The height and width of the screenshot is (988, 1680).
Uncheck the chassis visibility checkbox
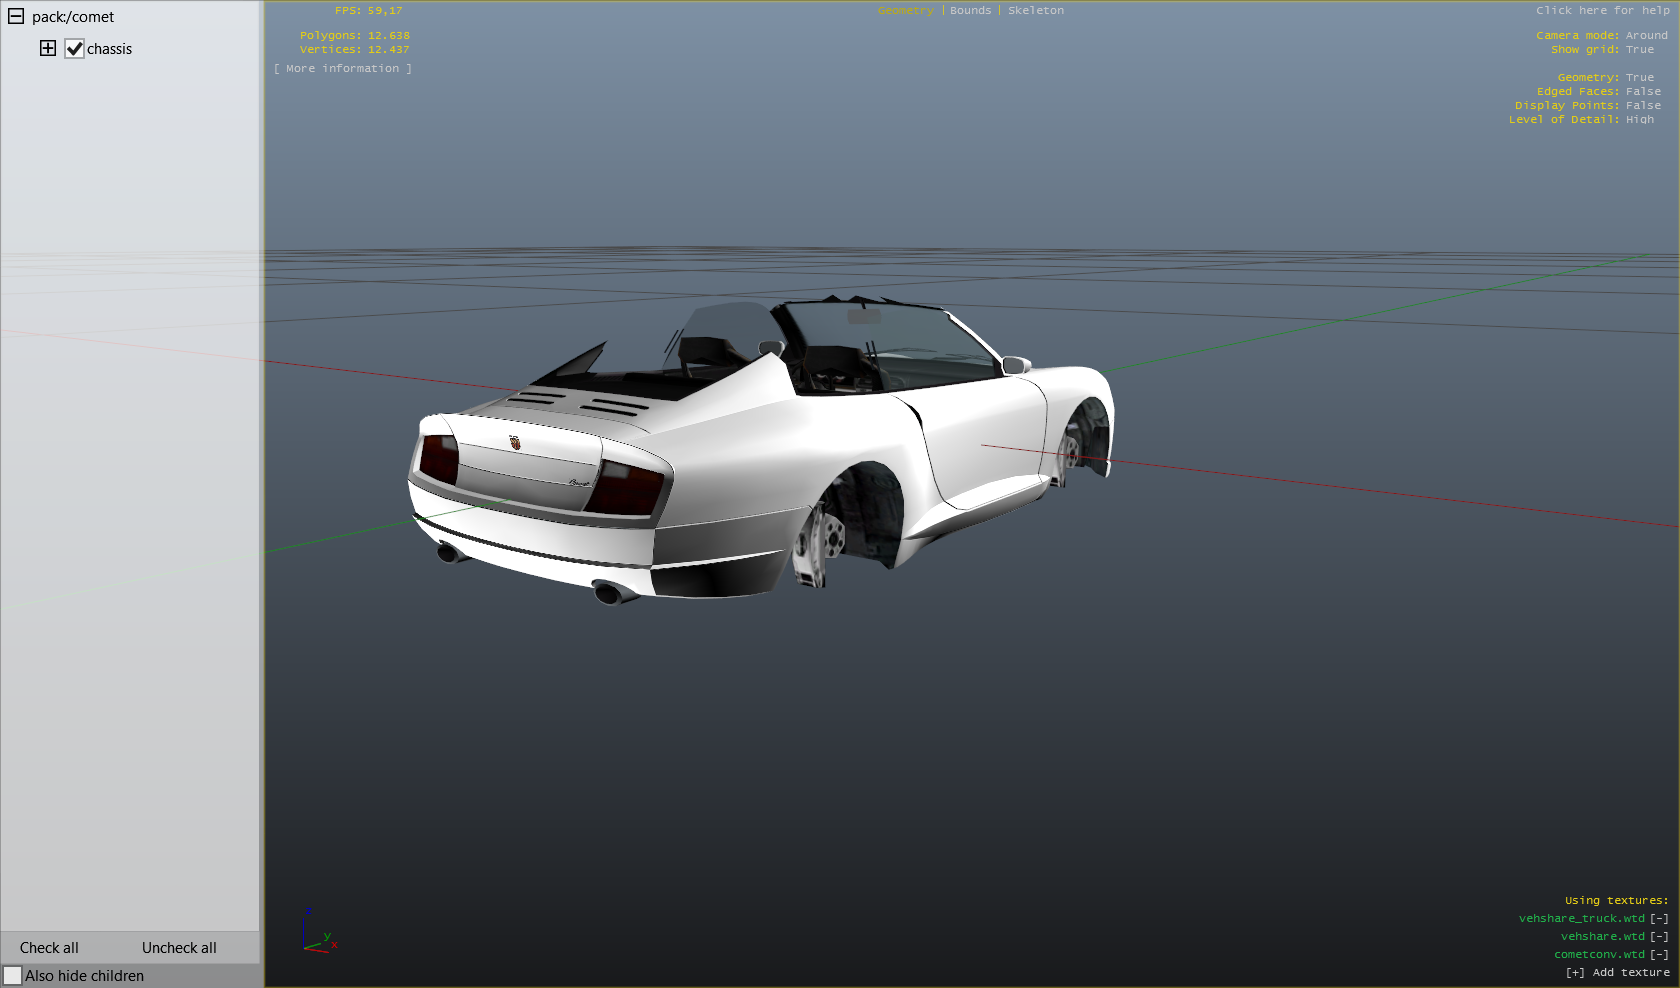tap(74, 48)
